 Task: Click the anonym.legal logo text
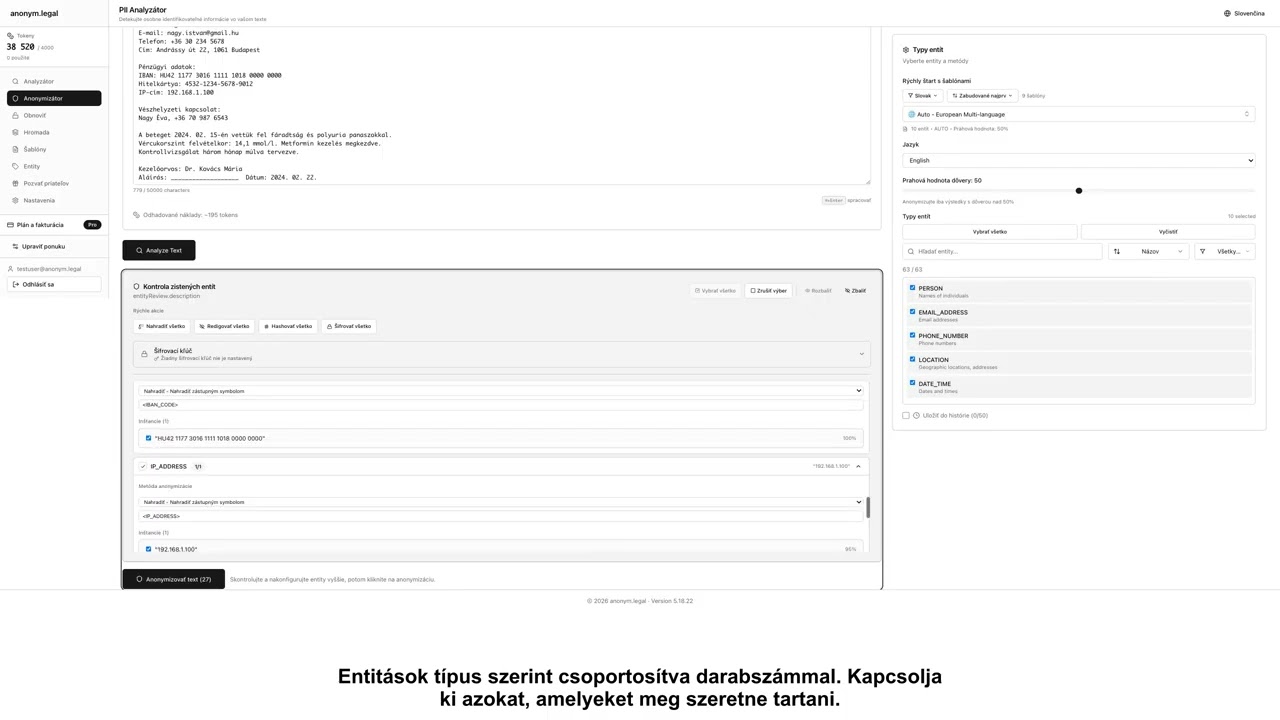click(34, 13)
